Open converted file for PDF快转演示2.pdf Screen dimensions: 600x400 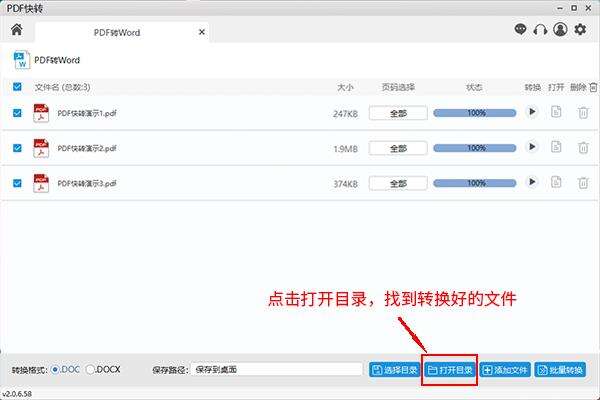pos(556,147)
